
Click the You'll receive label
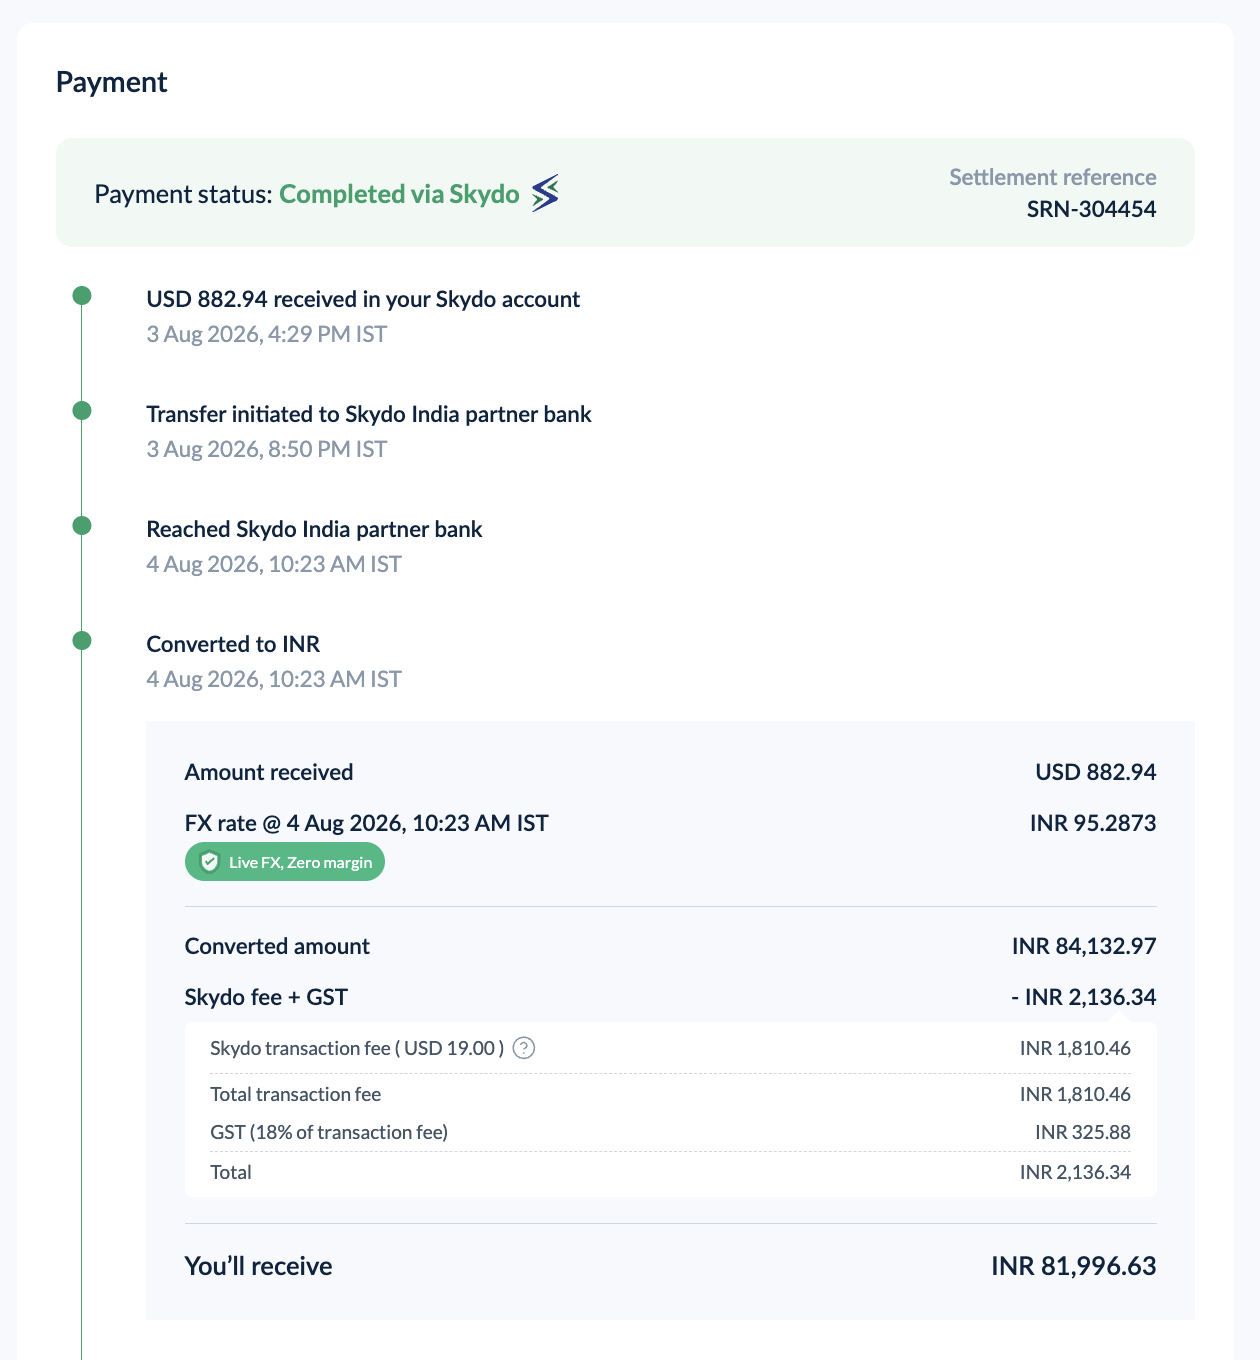259,1266
